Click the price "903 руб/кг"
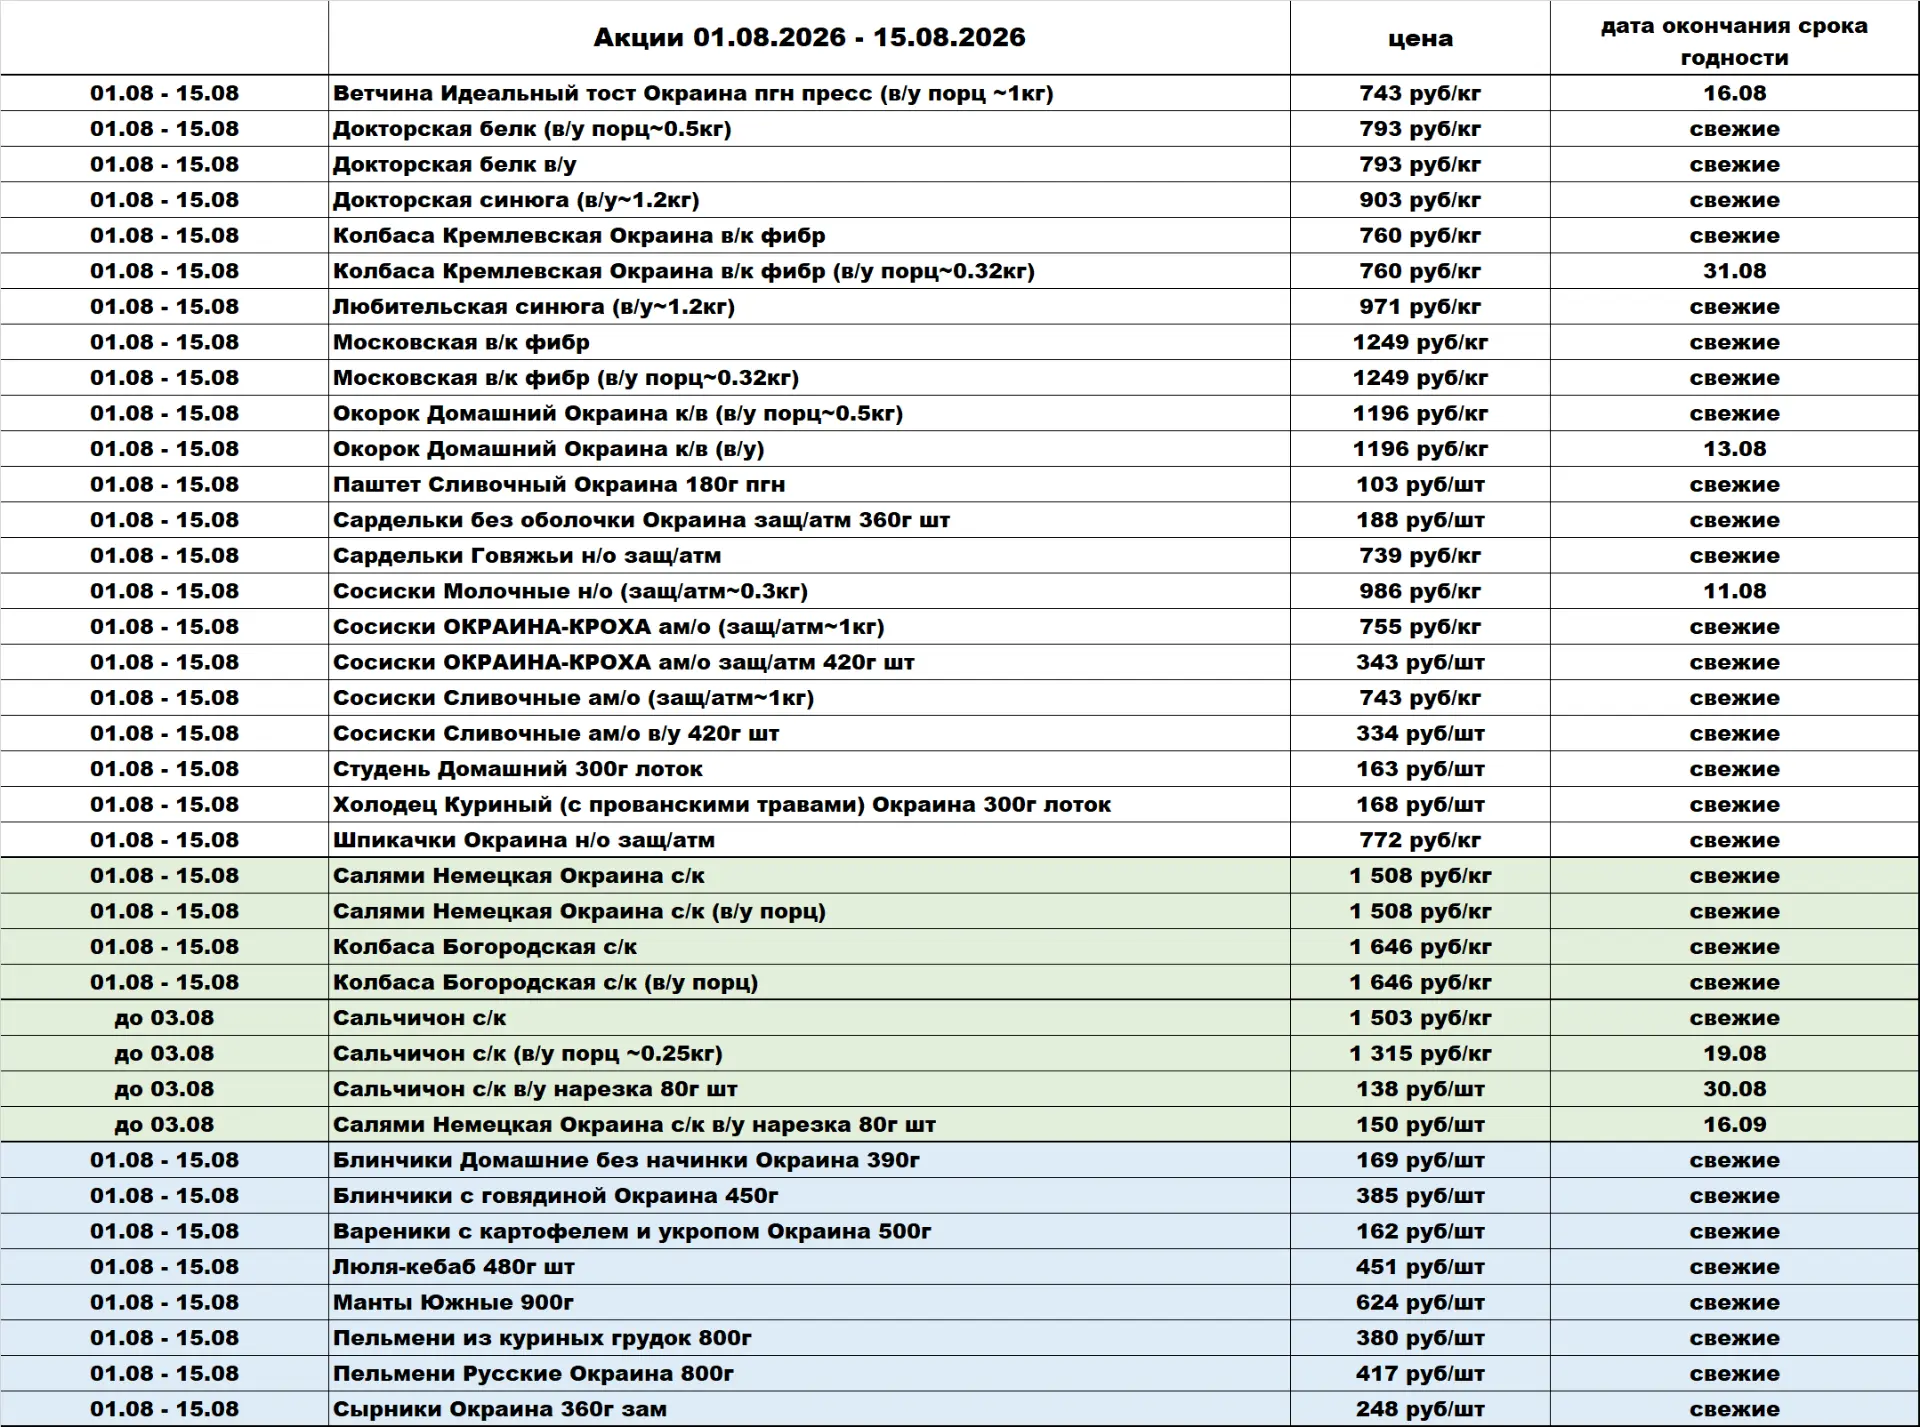Image resolution: width=1920 pixels, height=1427 pixels. 1420,200
